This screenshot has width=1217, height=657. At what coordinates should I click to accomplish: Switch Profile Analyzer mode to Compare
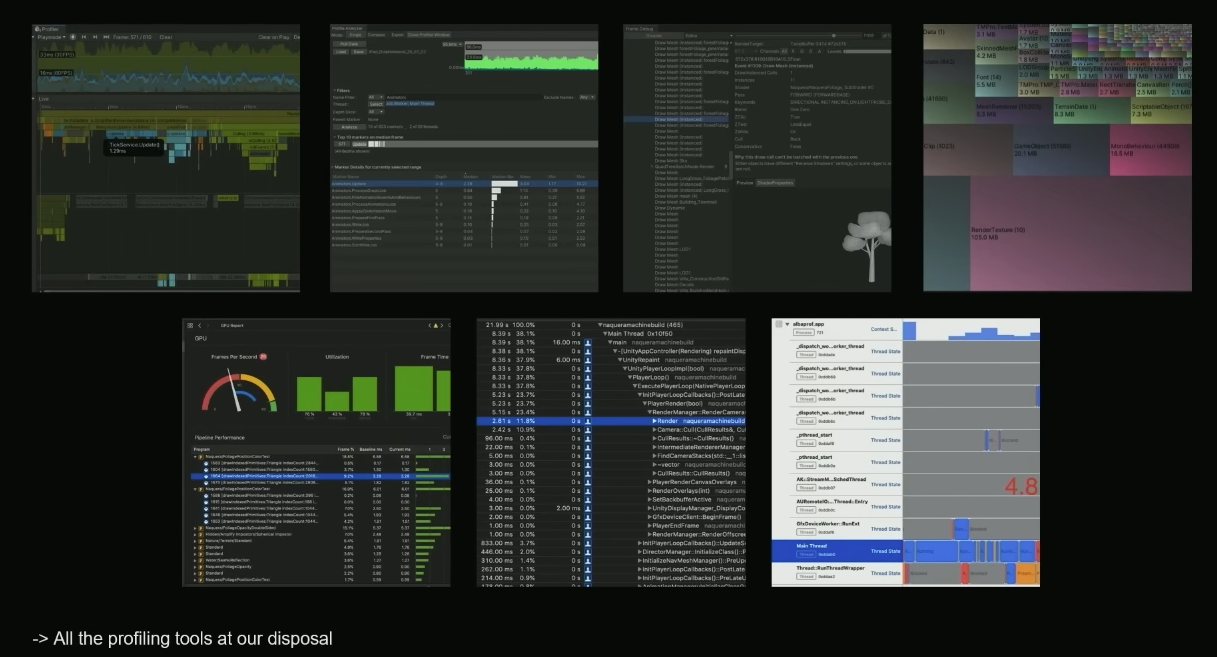click(x=376, y=34)
